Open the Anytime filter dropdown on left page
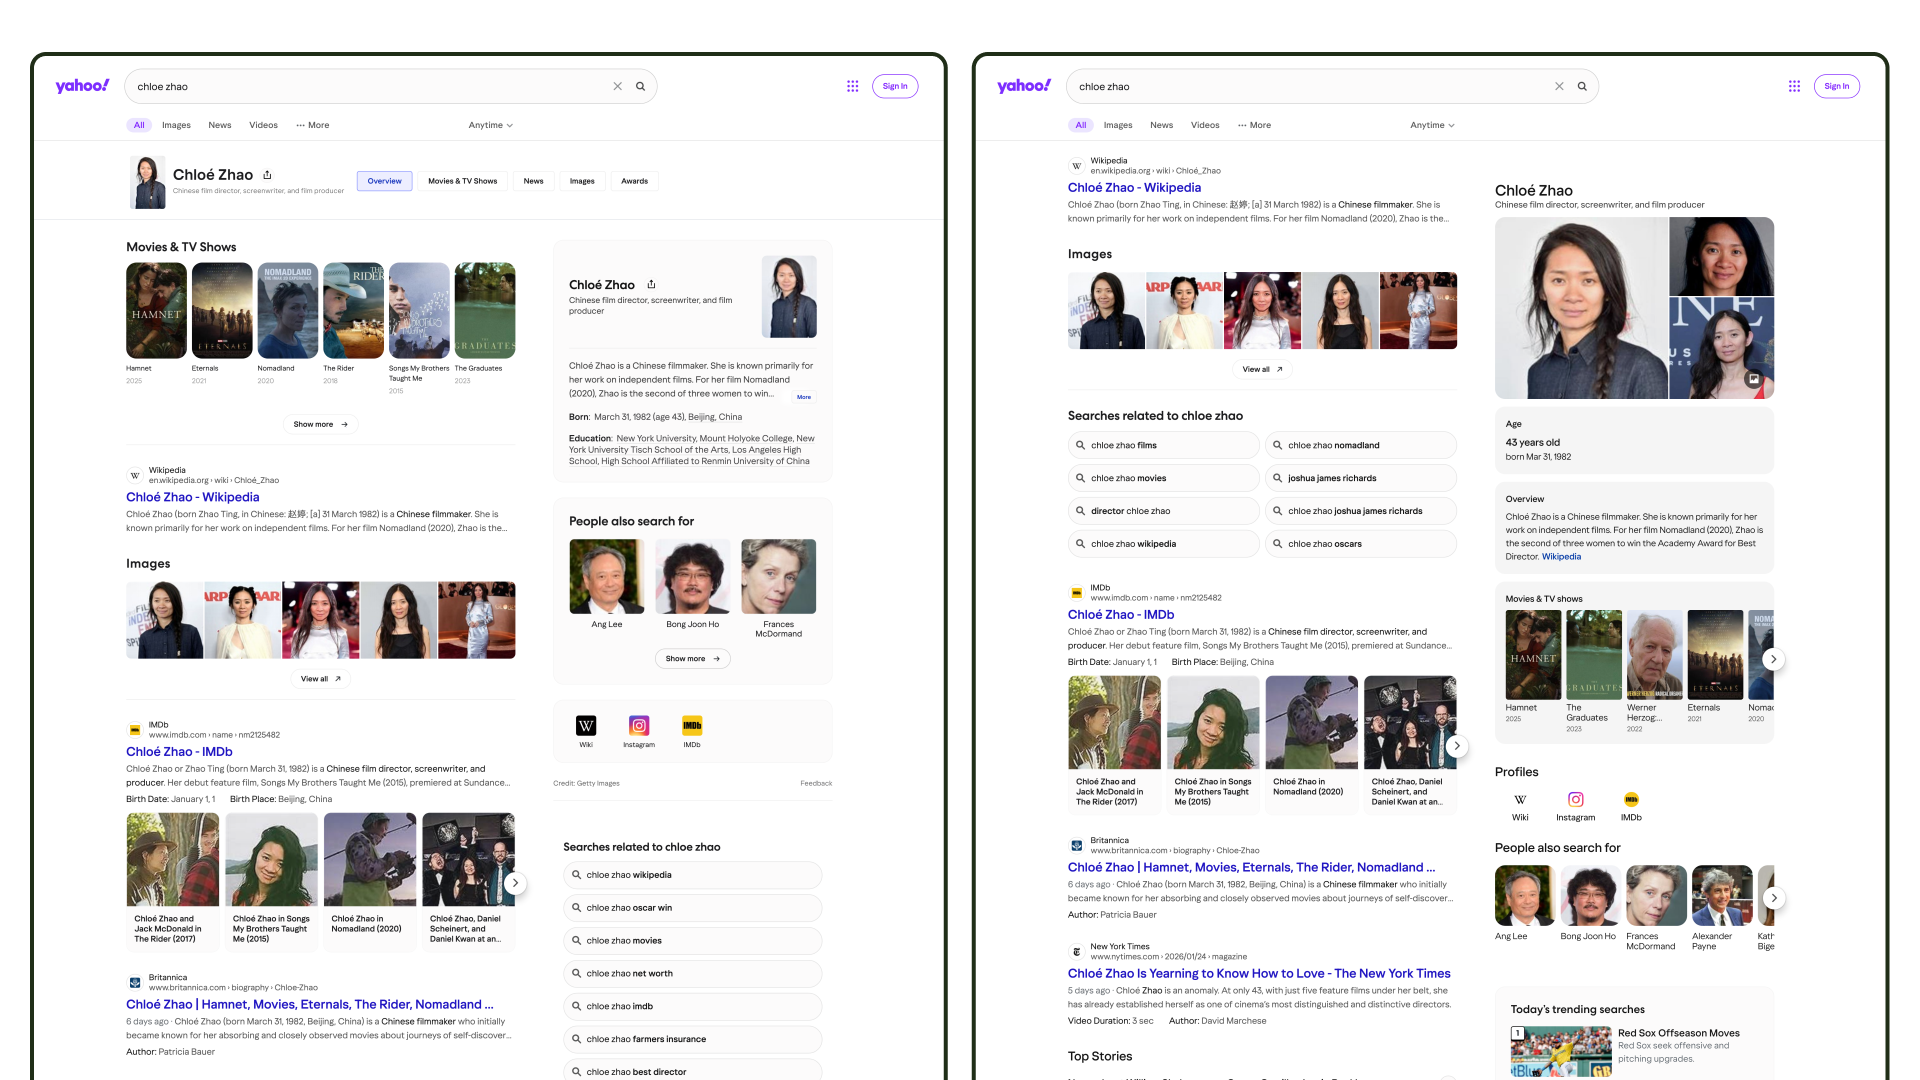 [490, 126]
